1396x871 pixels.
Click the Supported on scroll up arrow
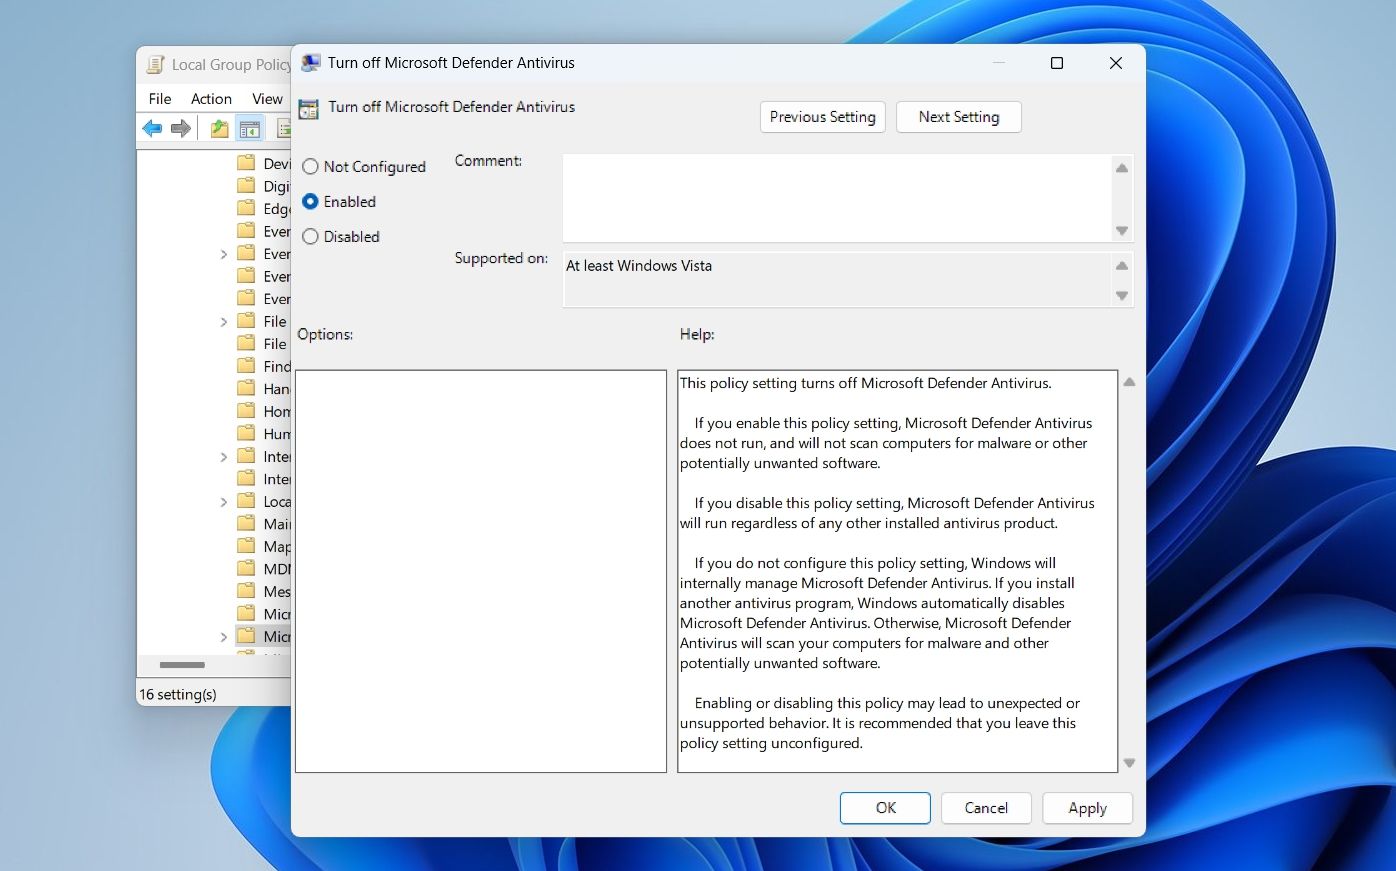(x=1122, y=266)
